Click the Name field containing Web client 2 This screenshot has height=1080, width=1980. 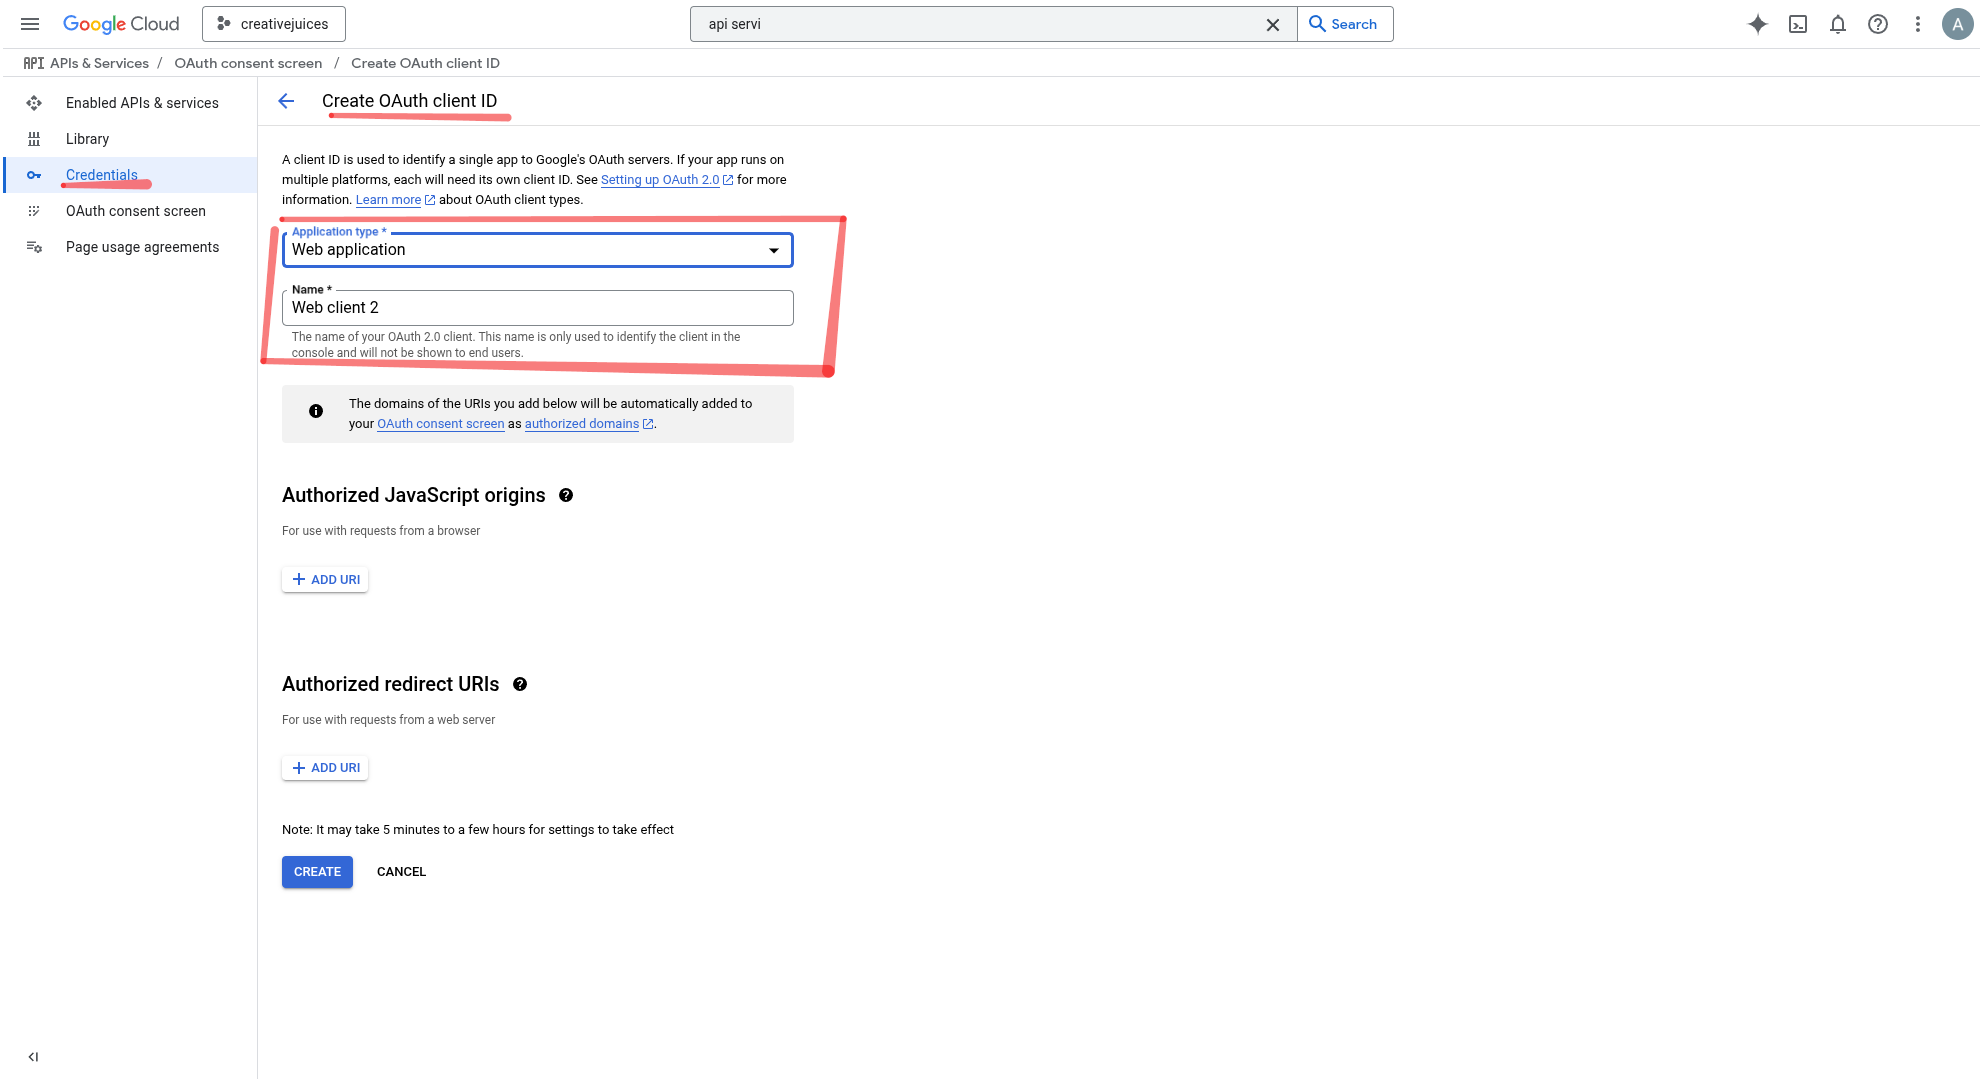537,308
